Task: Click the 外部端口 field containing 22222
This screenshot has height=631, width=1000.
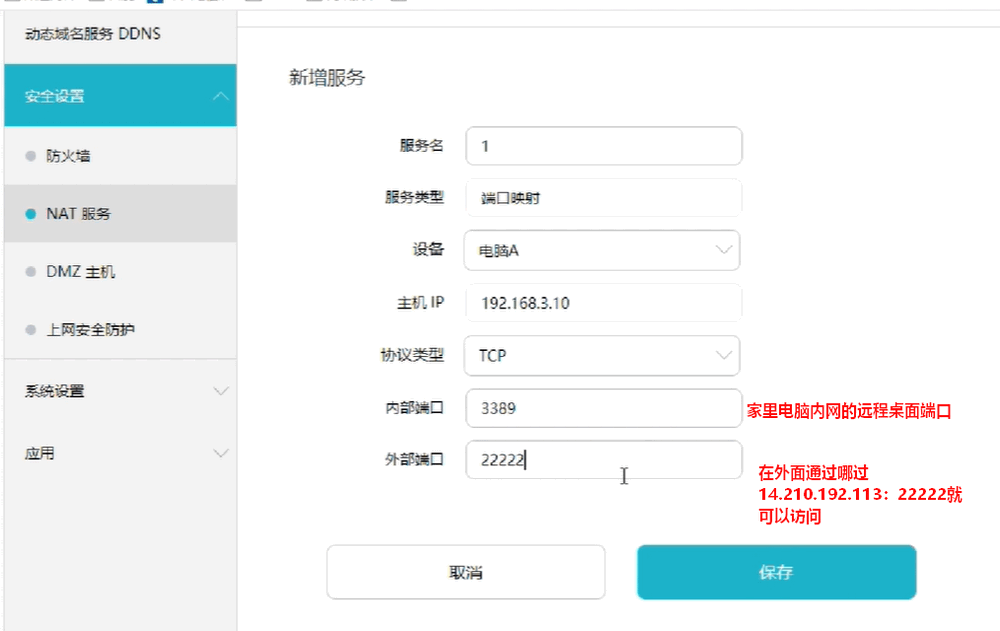Action: point(603,460)
